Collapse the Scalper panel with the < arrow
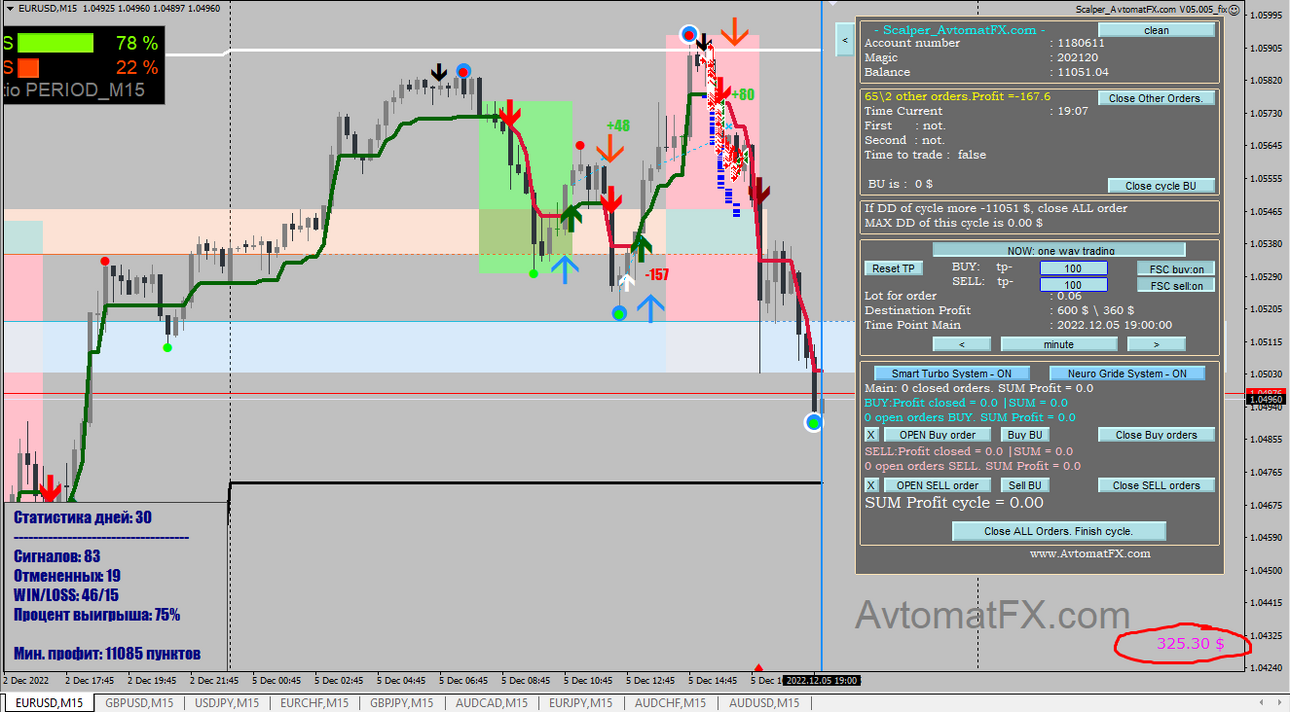This screenshot has width=1290, height=712. pyautogui.click(x=844, y=40)
